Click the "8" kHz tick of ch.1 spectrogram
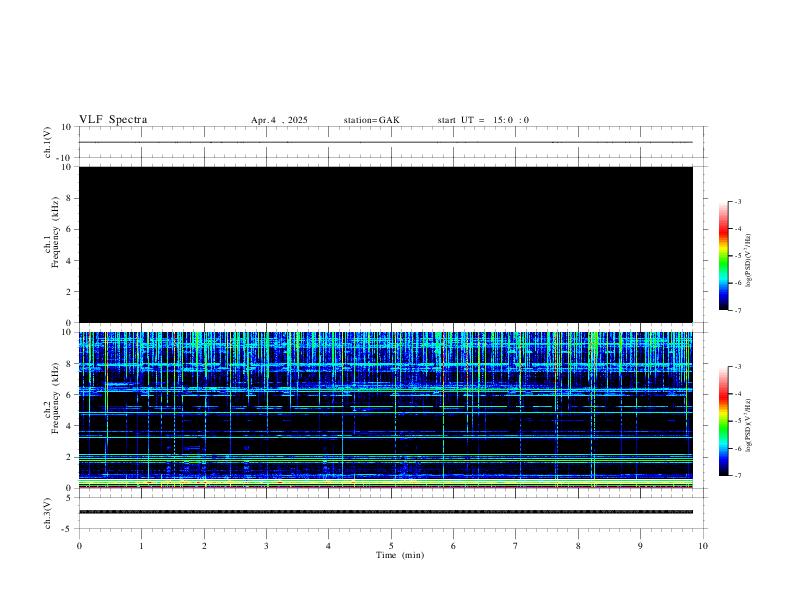The height and width of the screenshot is (612, 792). click(x=70, y=198)
